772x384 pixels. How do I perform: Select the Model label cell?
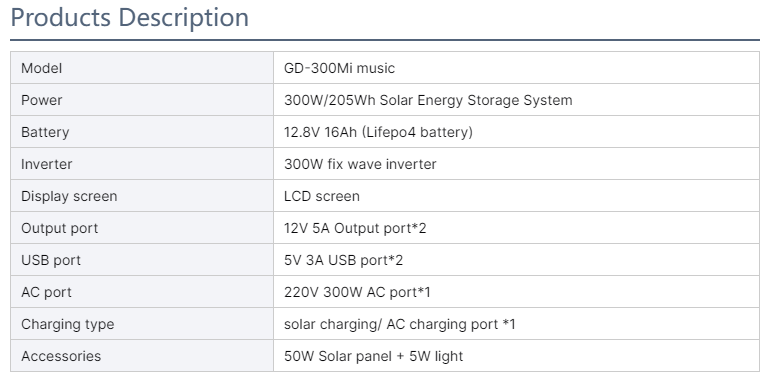click(x=142, y=68)
